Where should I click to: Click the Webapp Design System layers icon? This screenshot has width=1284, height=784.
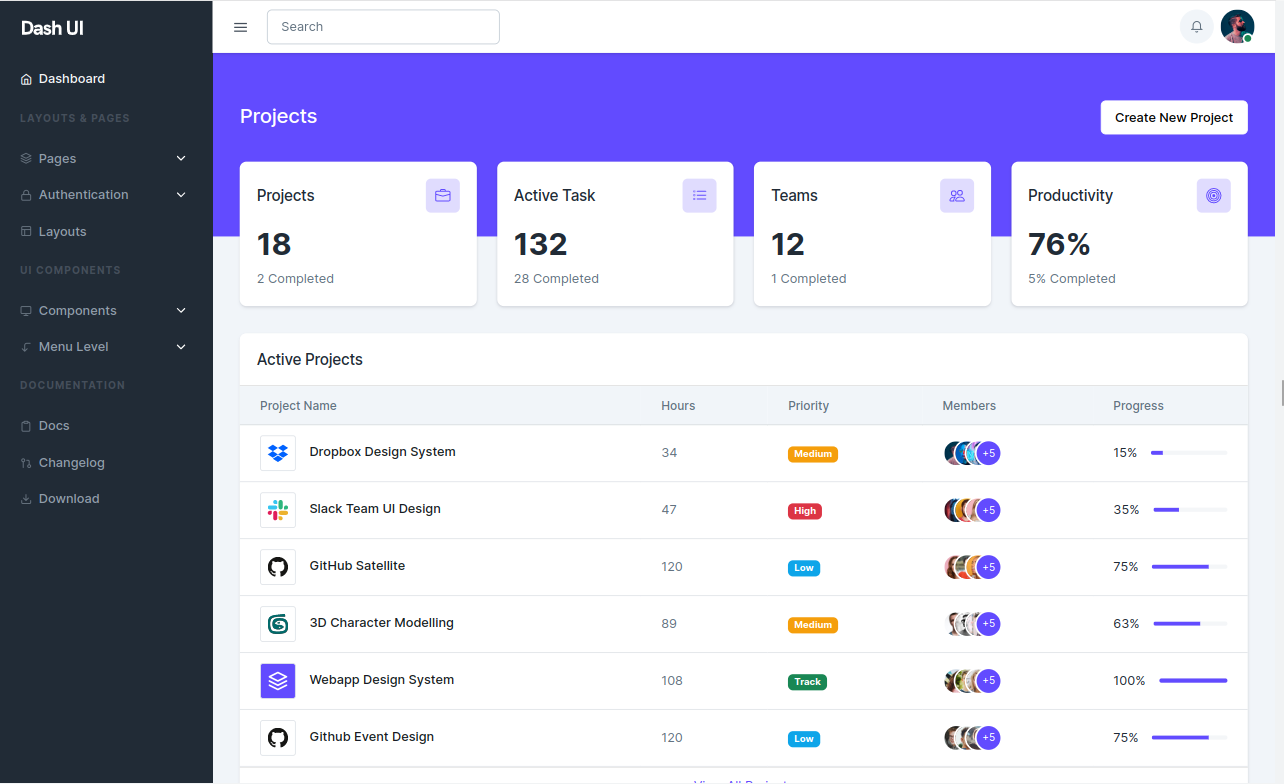(x=277, y=680)
